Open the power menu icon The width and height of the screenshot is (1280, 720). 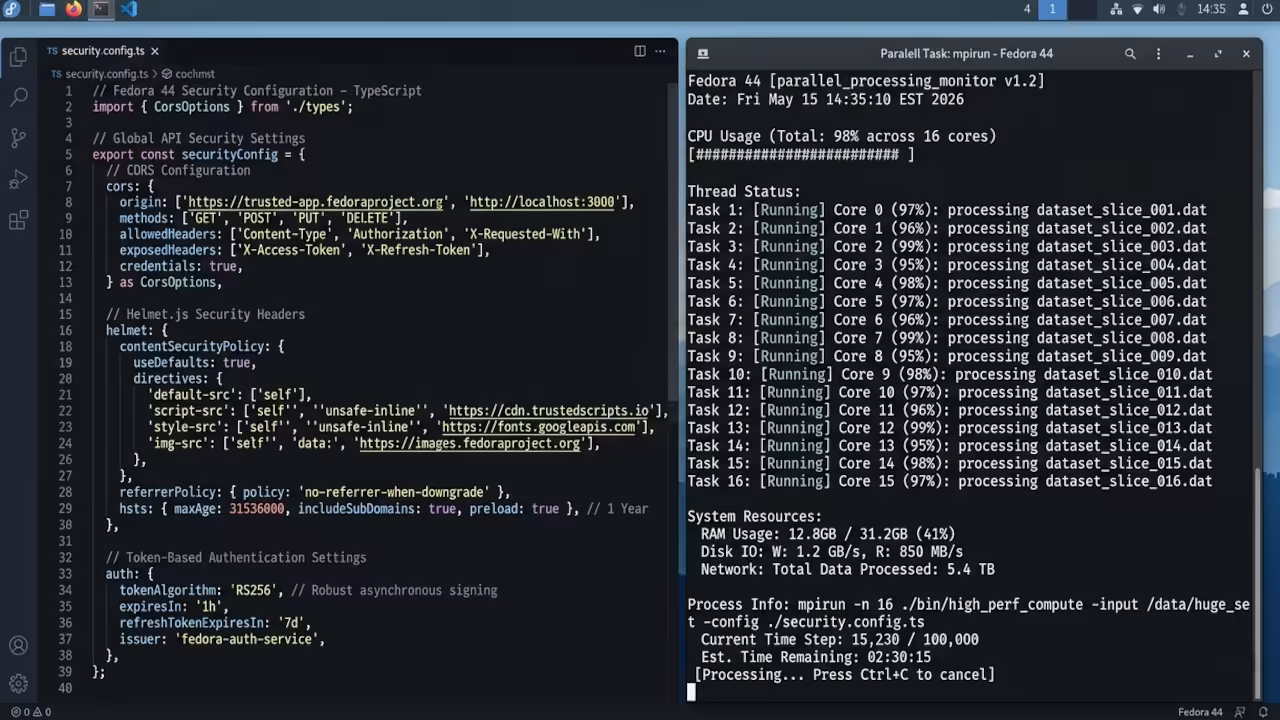1269,9
